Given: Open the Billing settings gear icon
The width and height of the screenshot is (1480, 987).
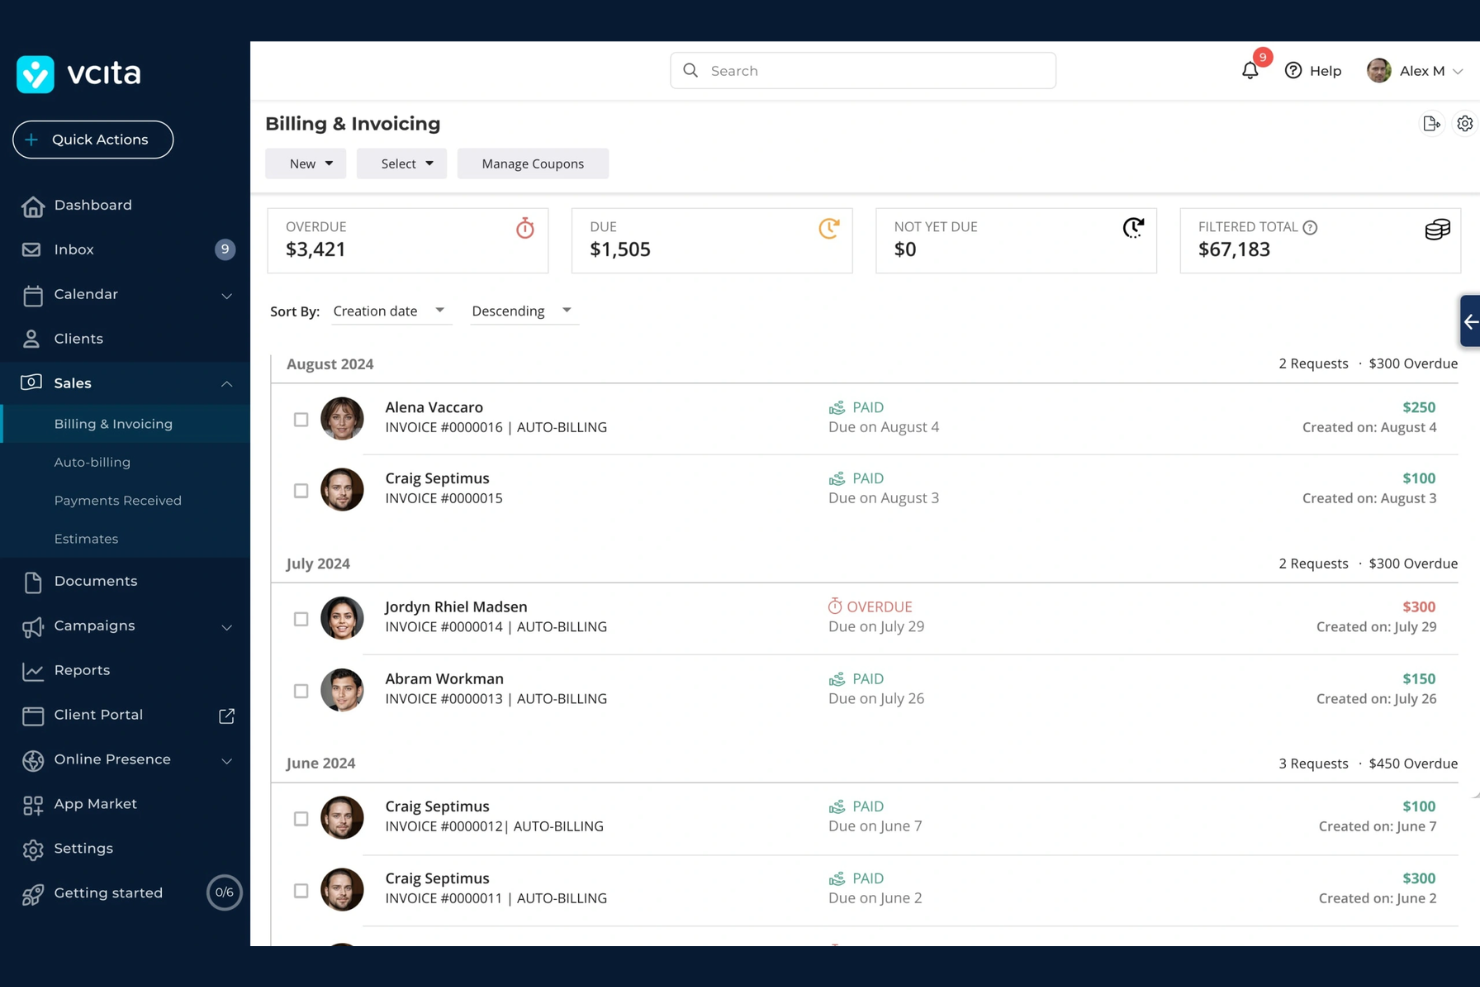Looking at the screenshot, I should click(x=1465, y=123).
